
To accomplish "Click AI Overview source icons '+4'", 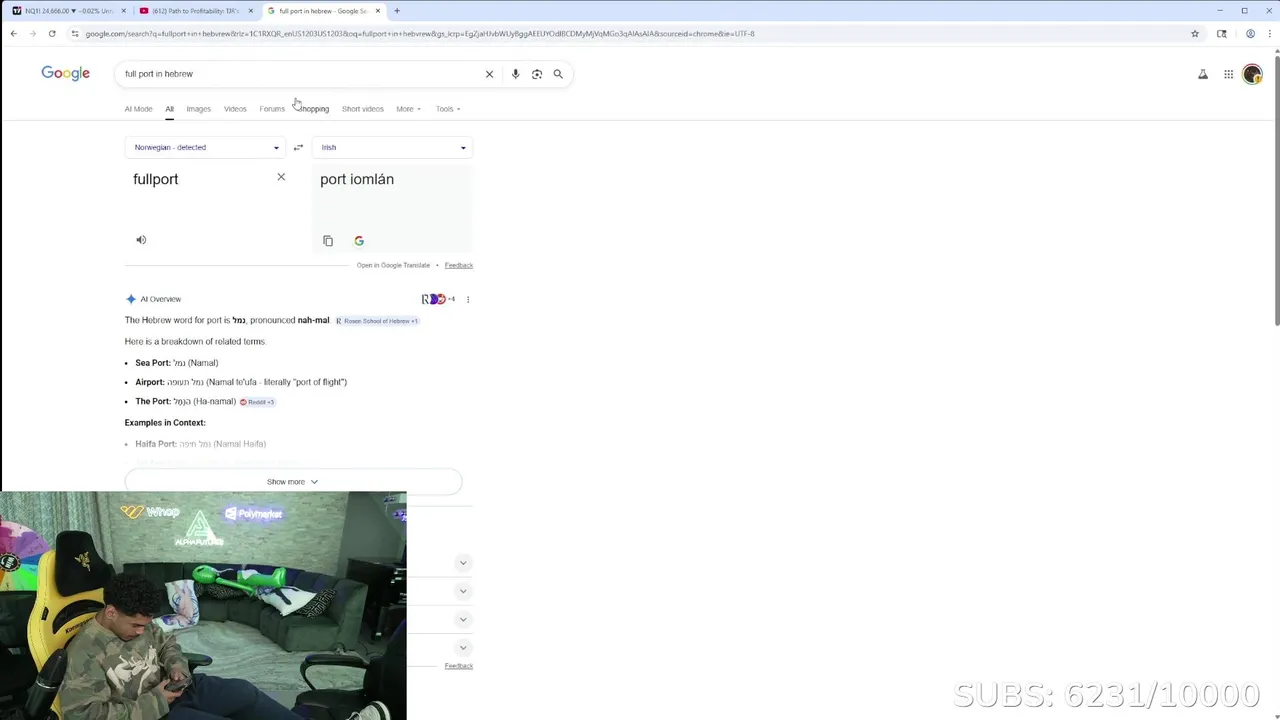I will (x=439, y=299).
